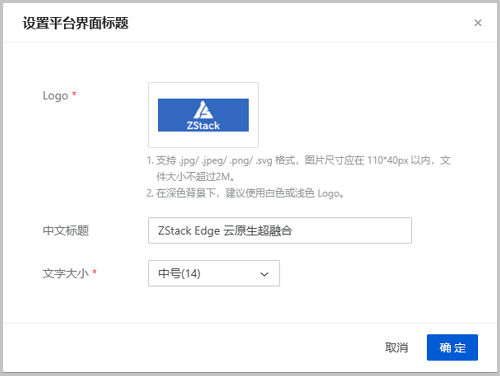
Task: Click the Logo upload box
Action: [x=203, y=115]
